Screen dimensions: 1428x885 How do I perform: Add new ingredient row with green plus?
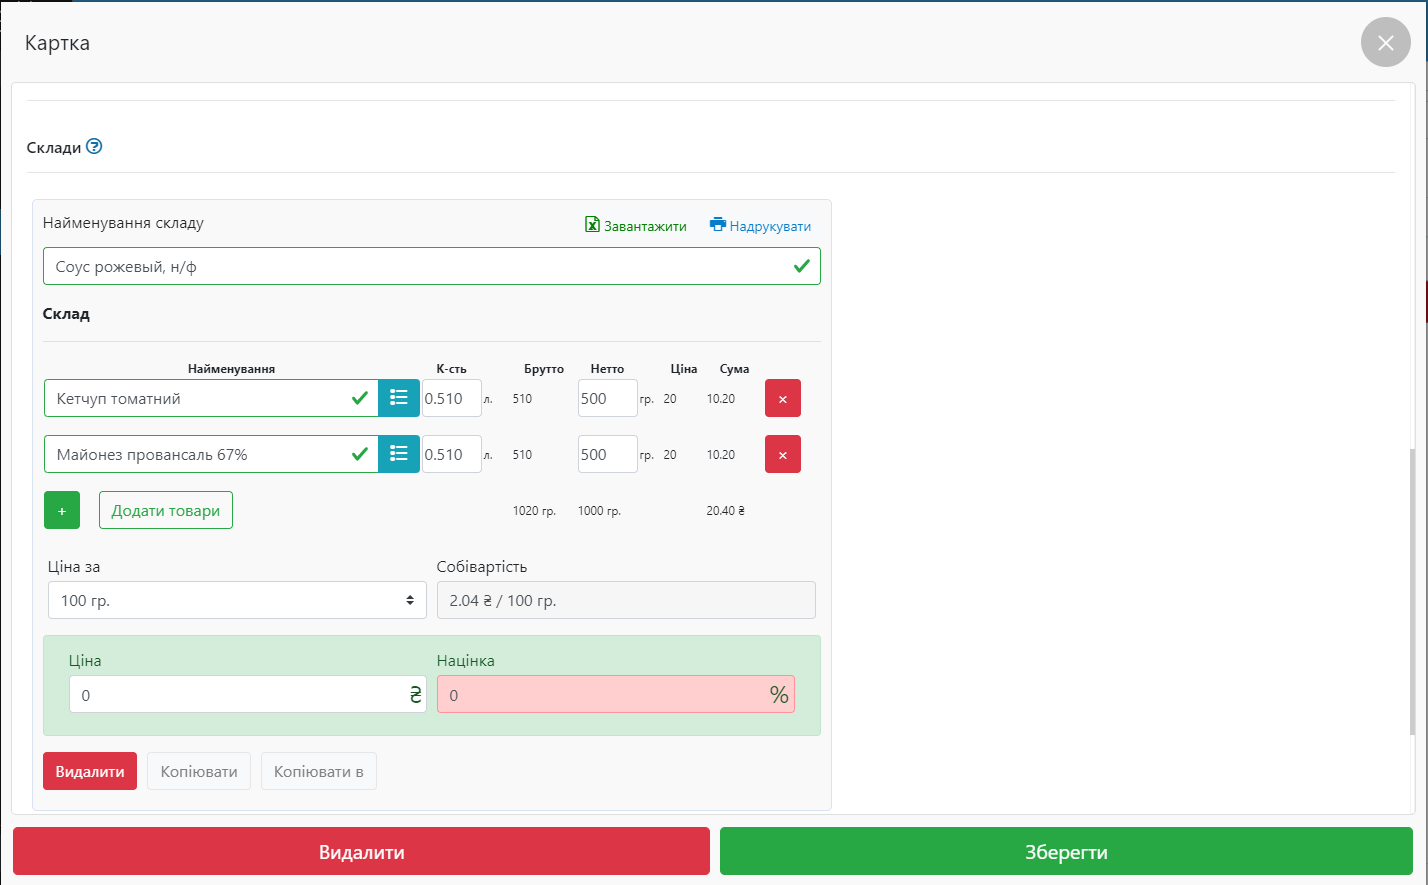(x=62, y=510)
